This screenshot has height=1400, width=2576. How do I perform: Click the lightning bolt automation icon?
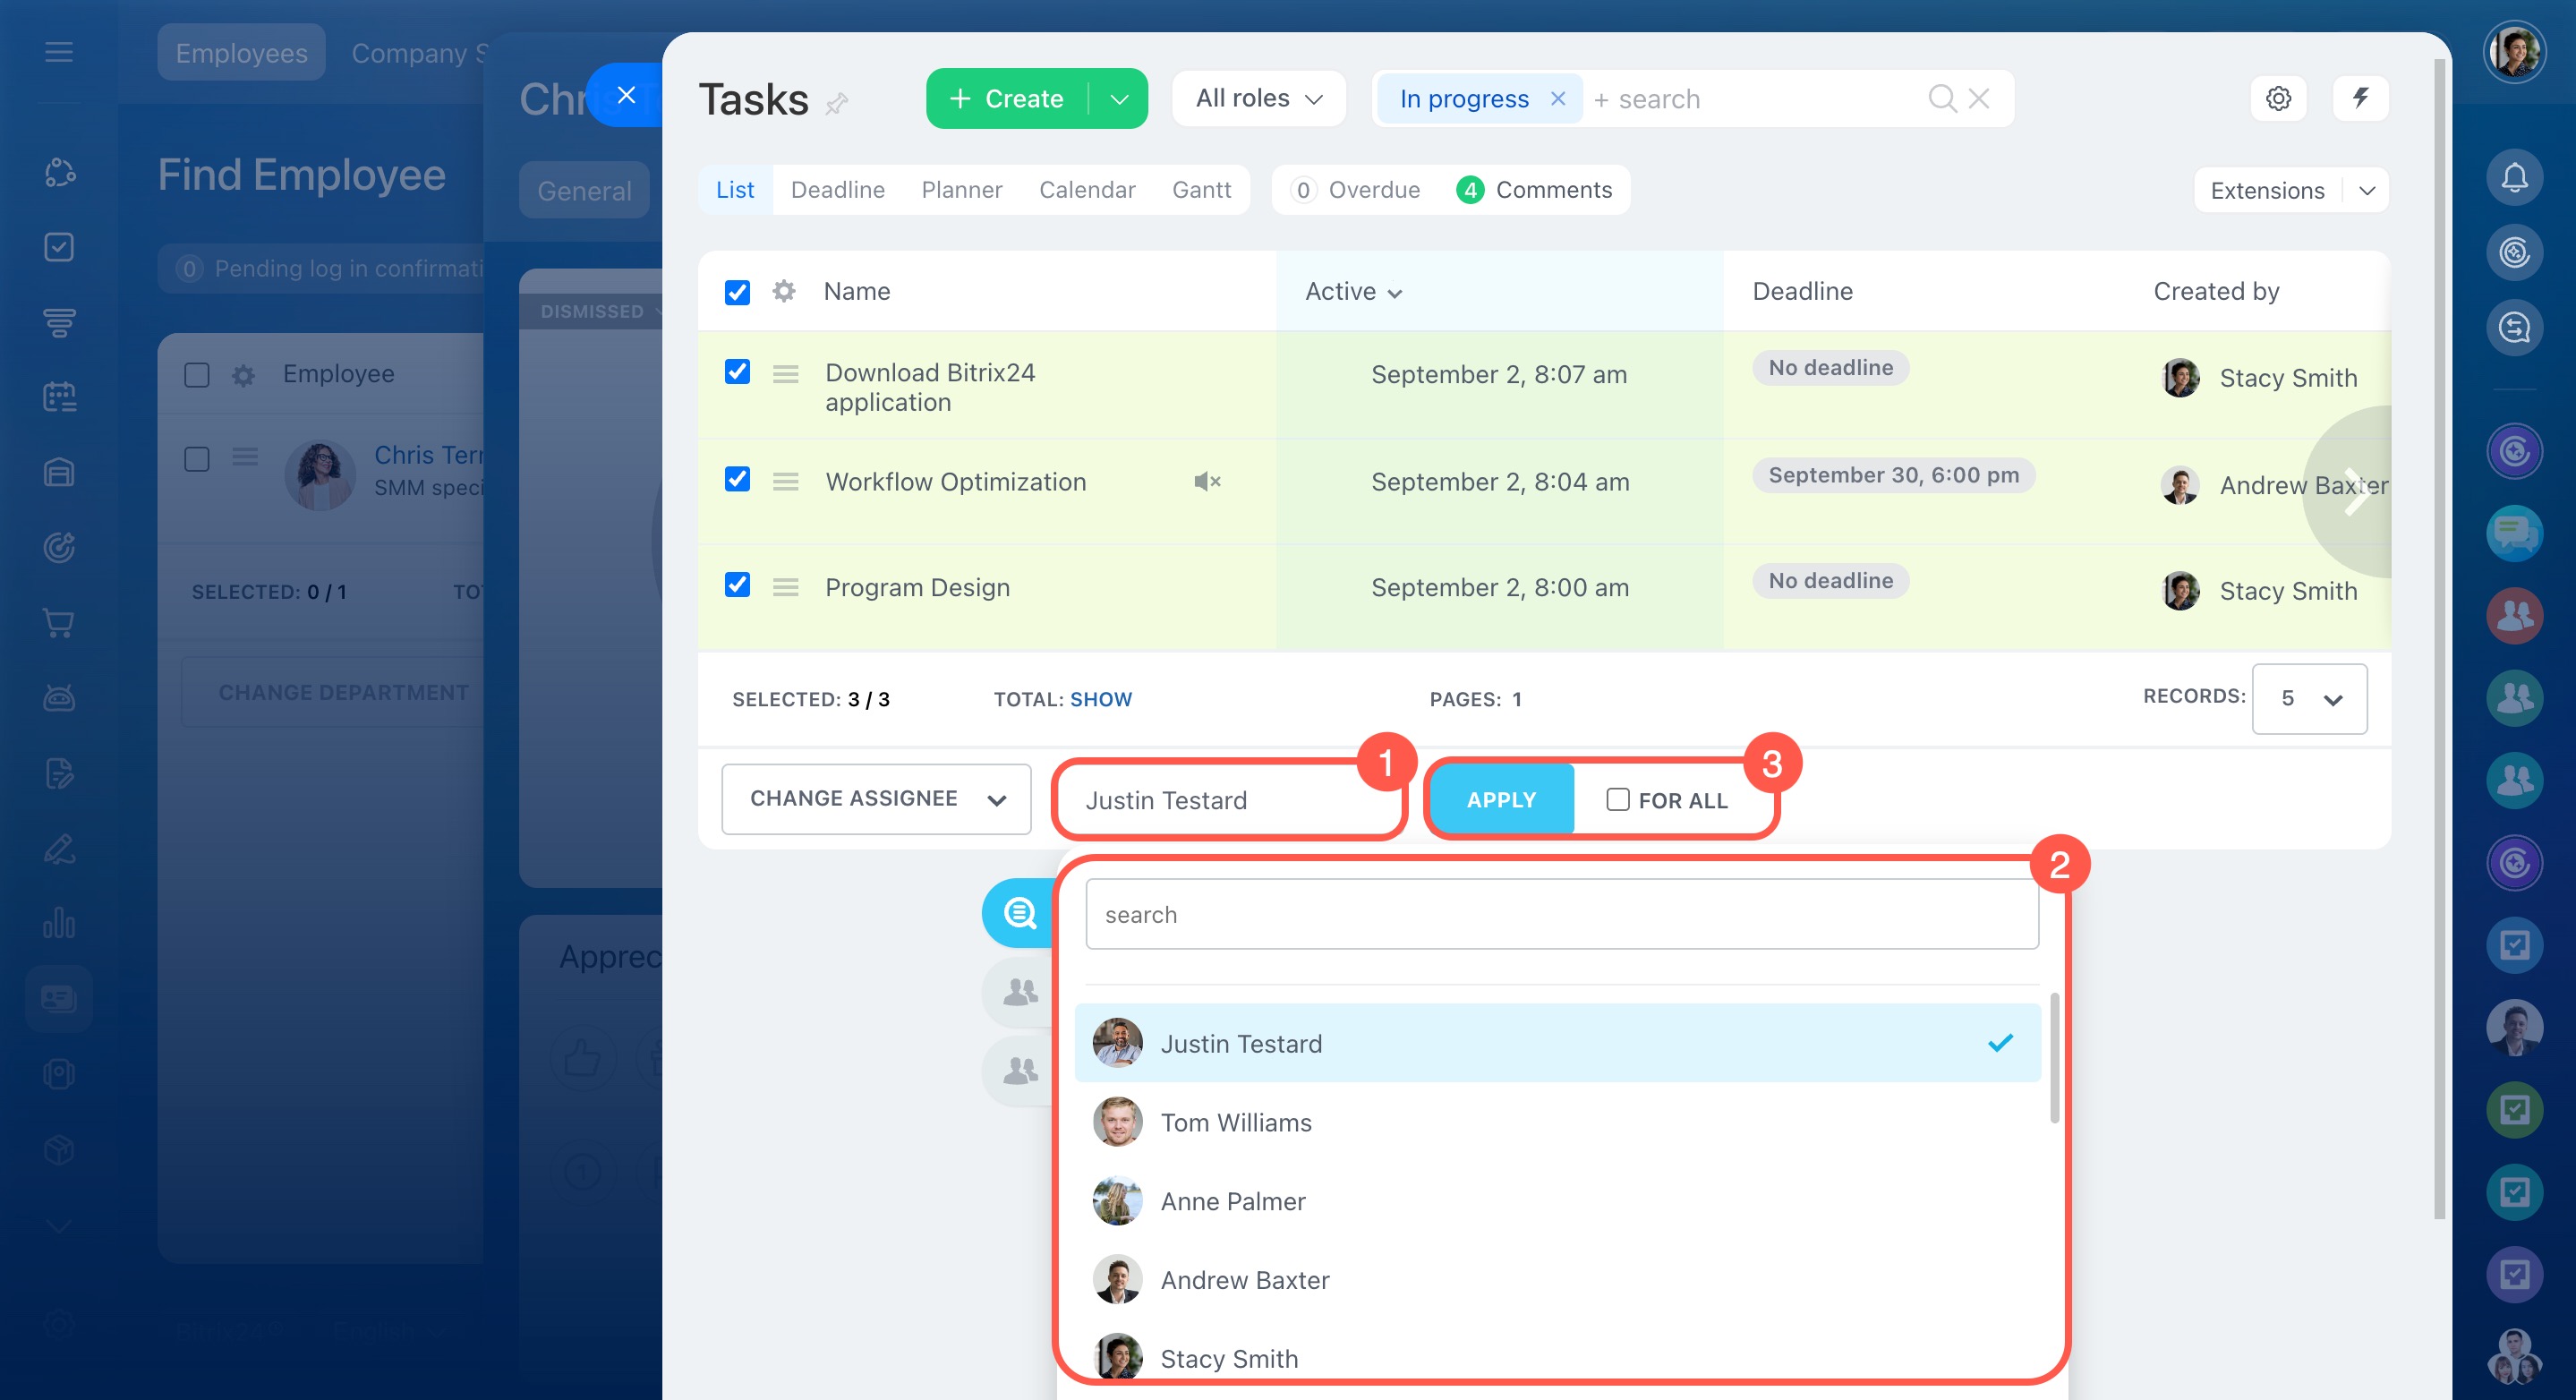pos(2360,98)
